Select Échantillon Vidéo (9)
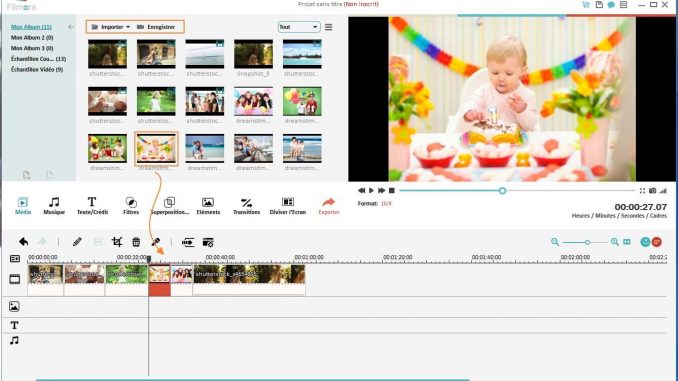 coord(37,69)
